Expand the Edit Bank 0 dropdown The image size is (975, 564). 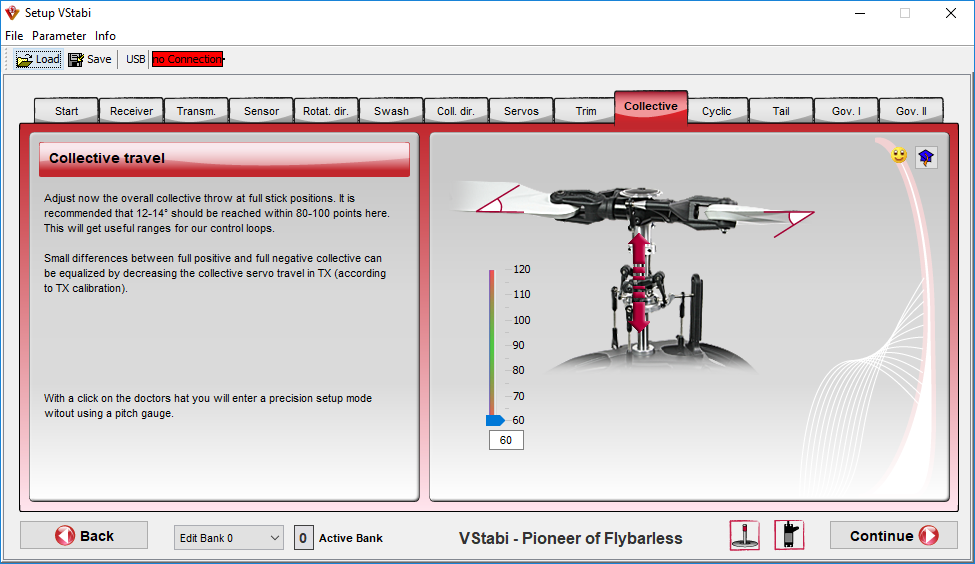coord(229,538)
